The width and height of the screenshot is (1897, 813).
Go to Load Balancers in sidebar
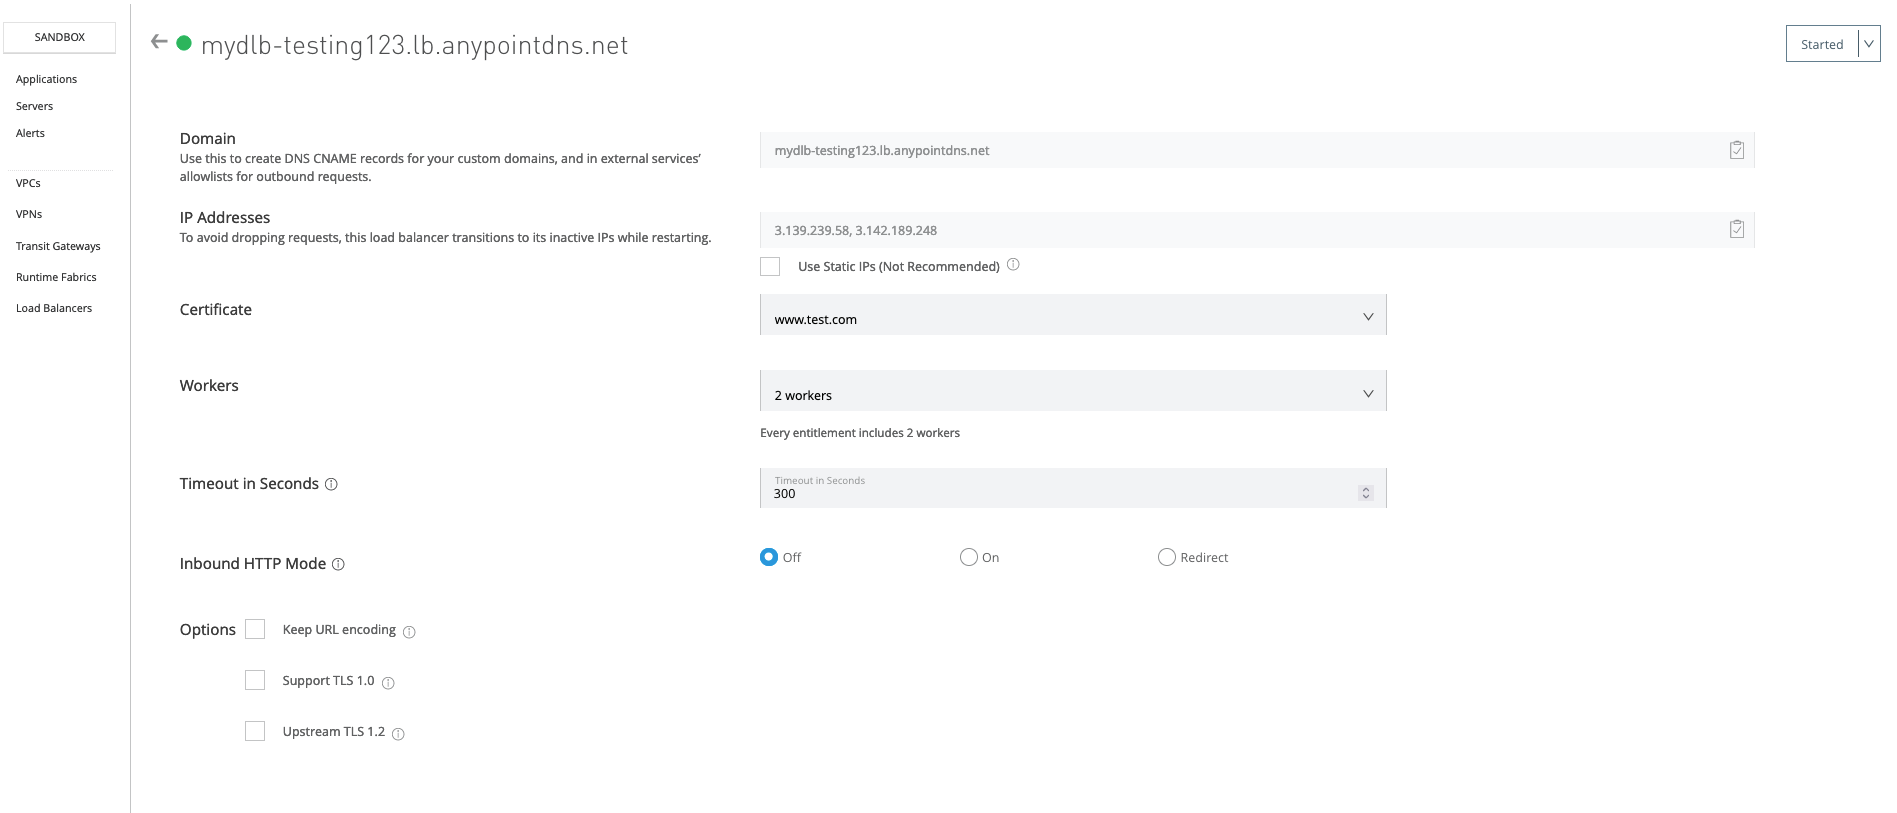tap(54, 308)
